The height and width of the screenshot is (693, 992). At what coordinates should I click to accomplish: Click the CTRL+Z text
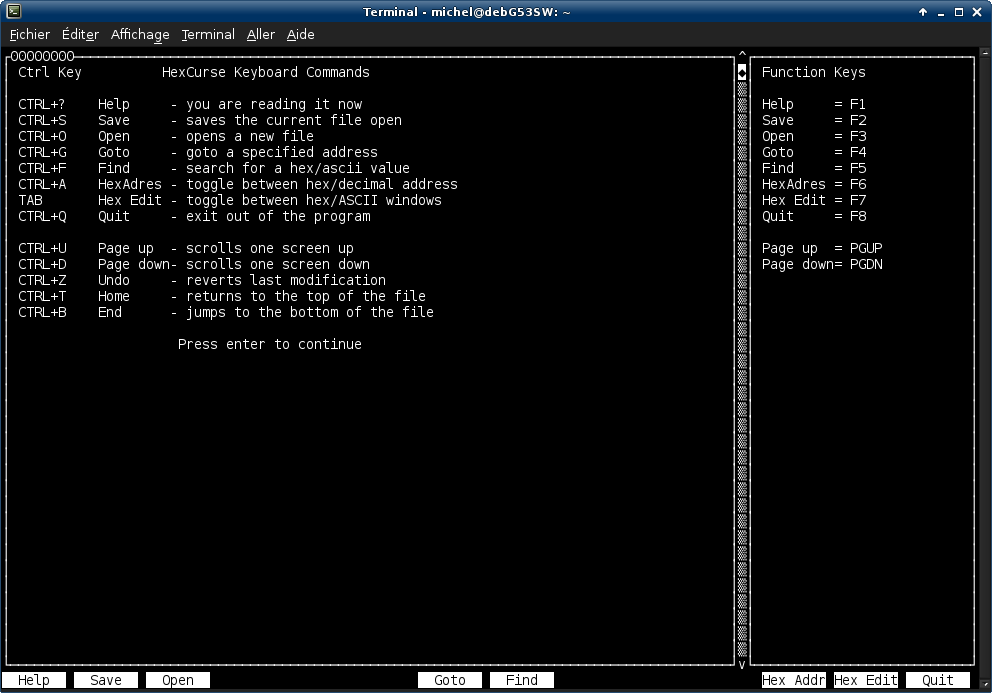pos(42,280)
